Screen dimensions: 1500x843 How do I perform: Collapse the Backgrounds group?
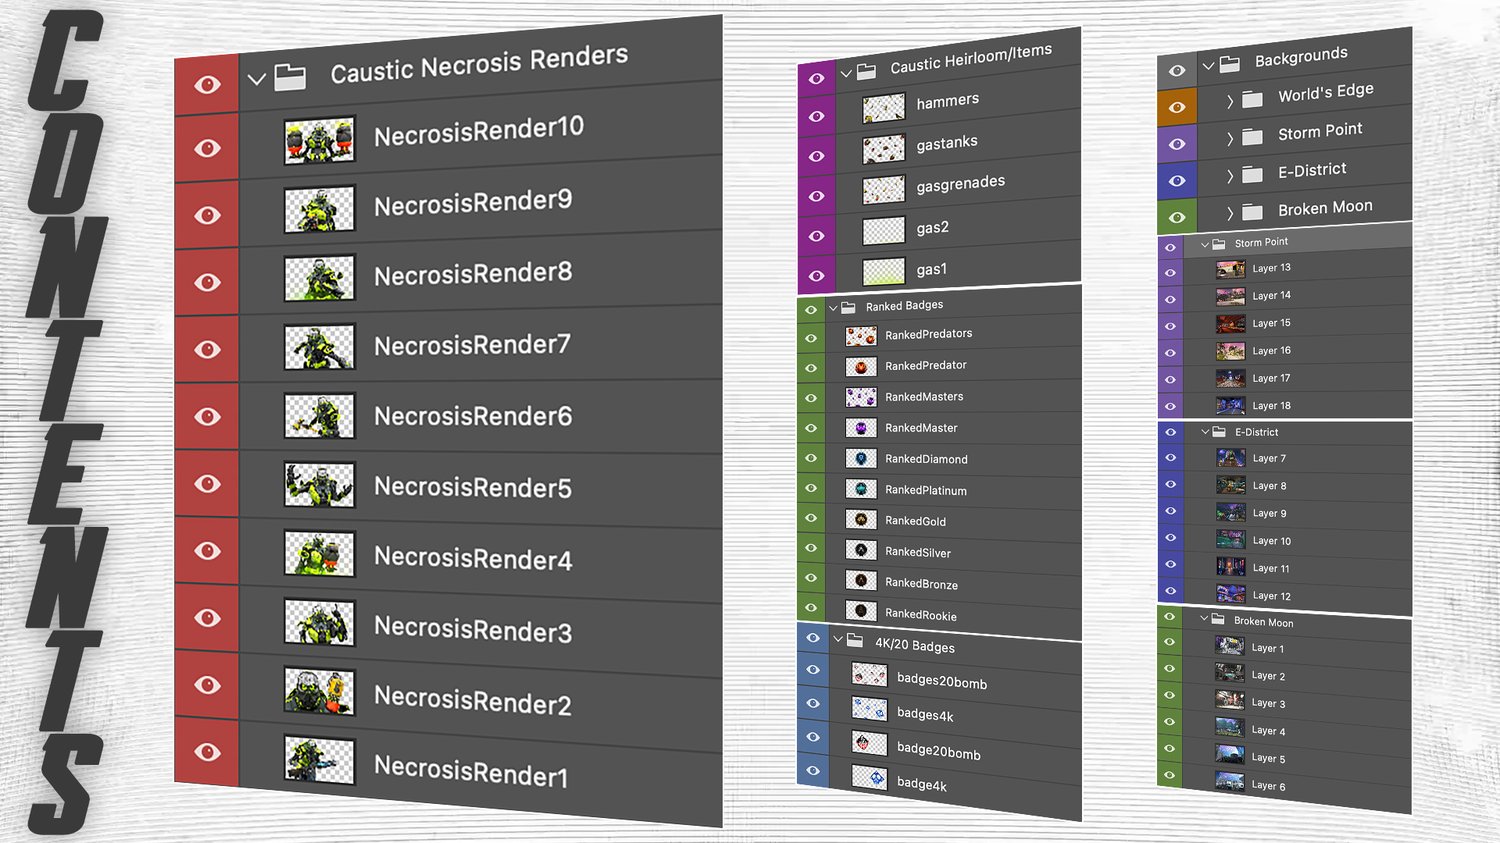(x=1209, y=65)
